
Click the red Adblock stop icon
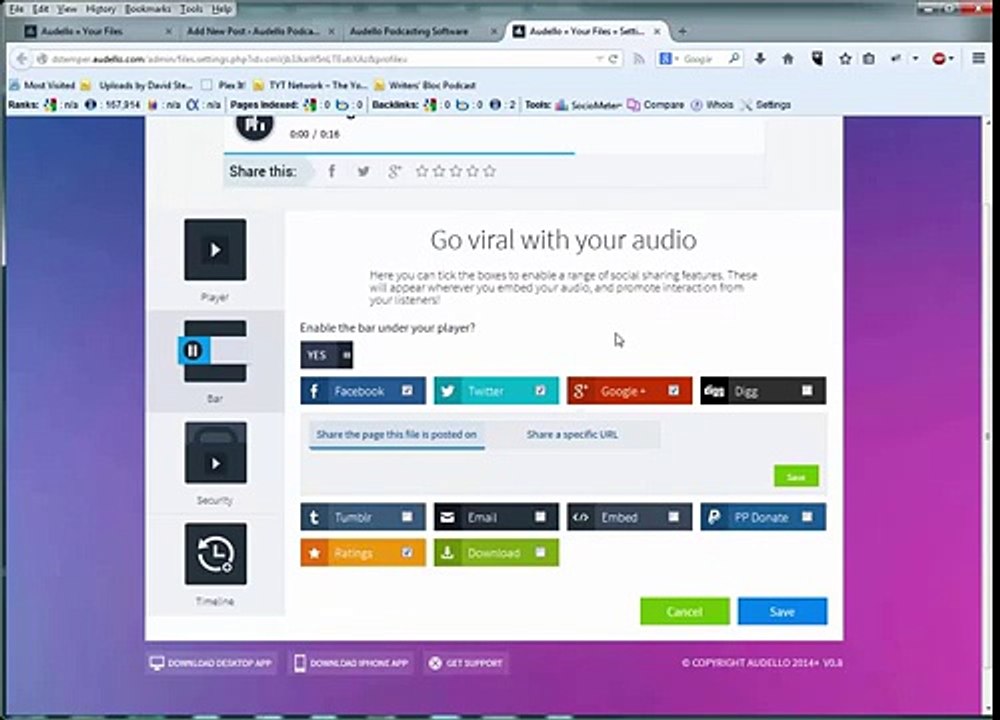point(939,59)
